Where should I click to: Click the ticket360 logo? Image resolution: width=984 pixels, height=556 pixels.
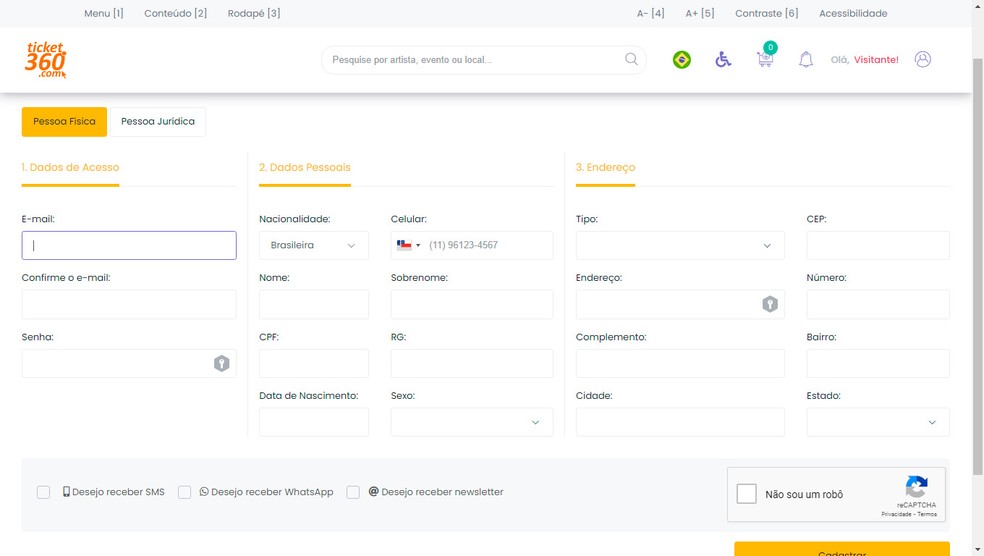pyautogui.click(x=46, y=60)
